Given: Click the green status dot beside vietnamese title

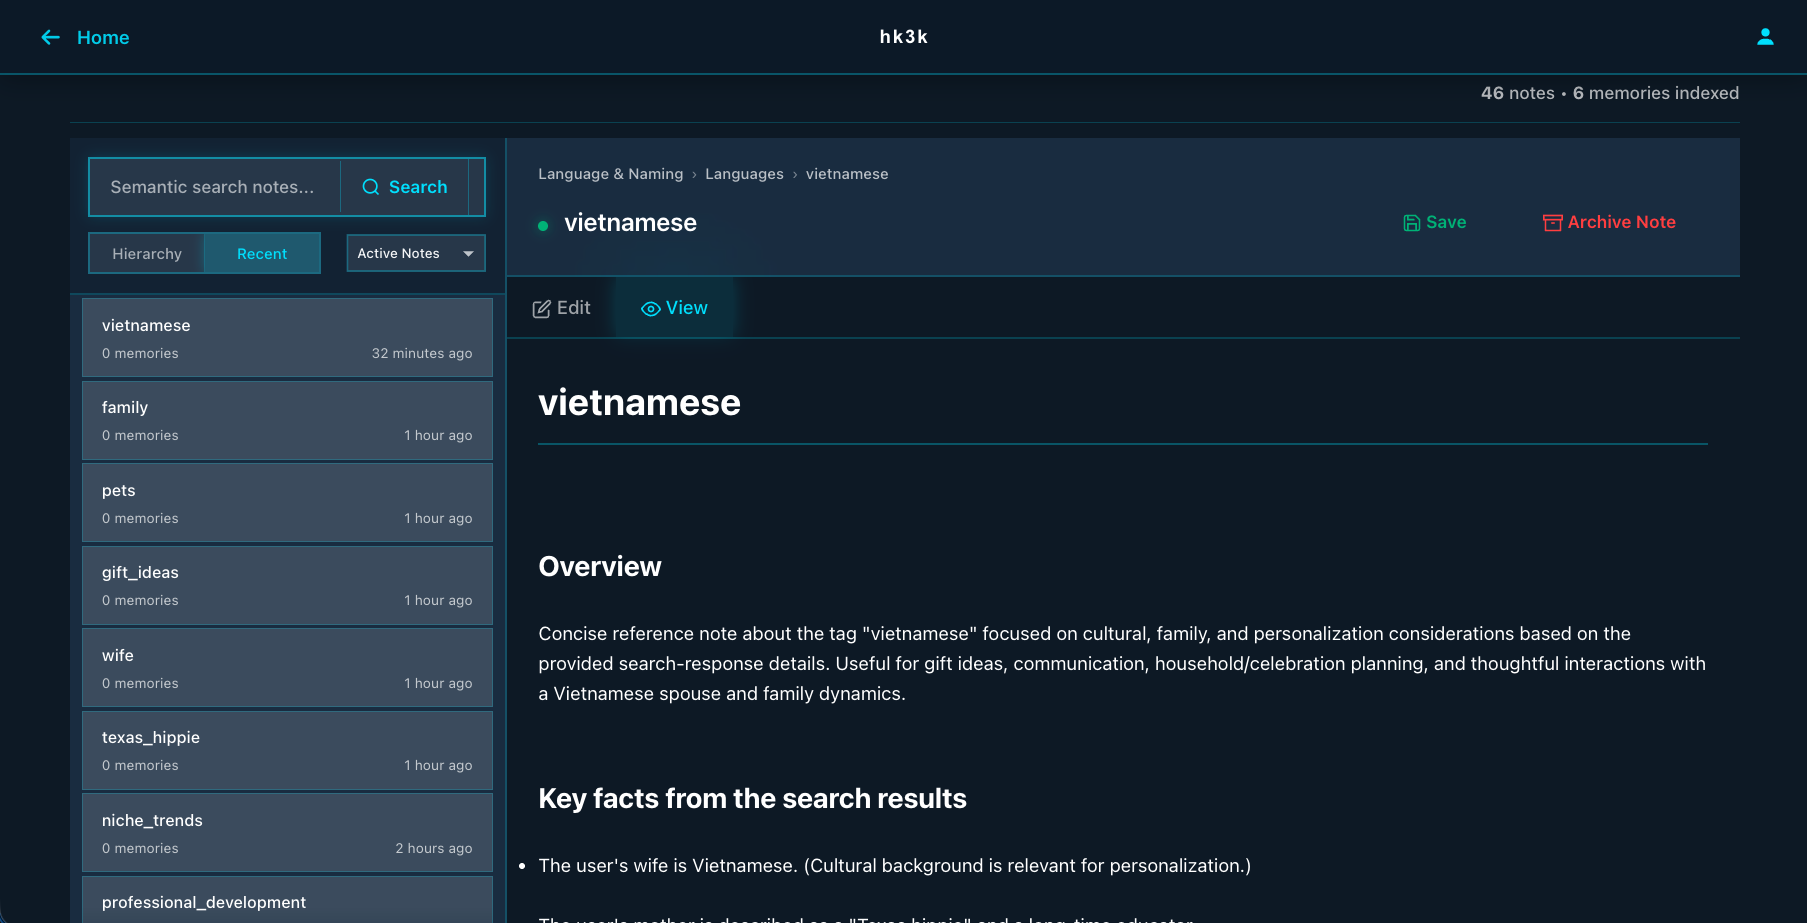Looking at the screenshot, I should click(x=543, y=226).
